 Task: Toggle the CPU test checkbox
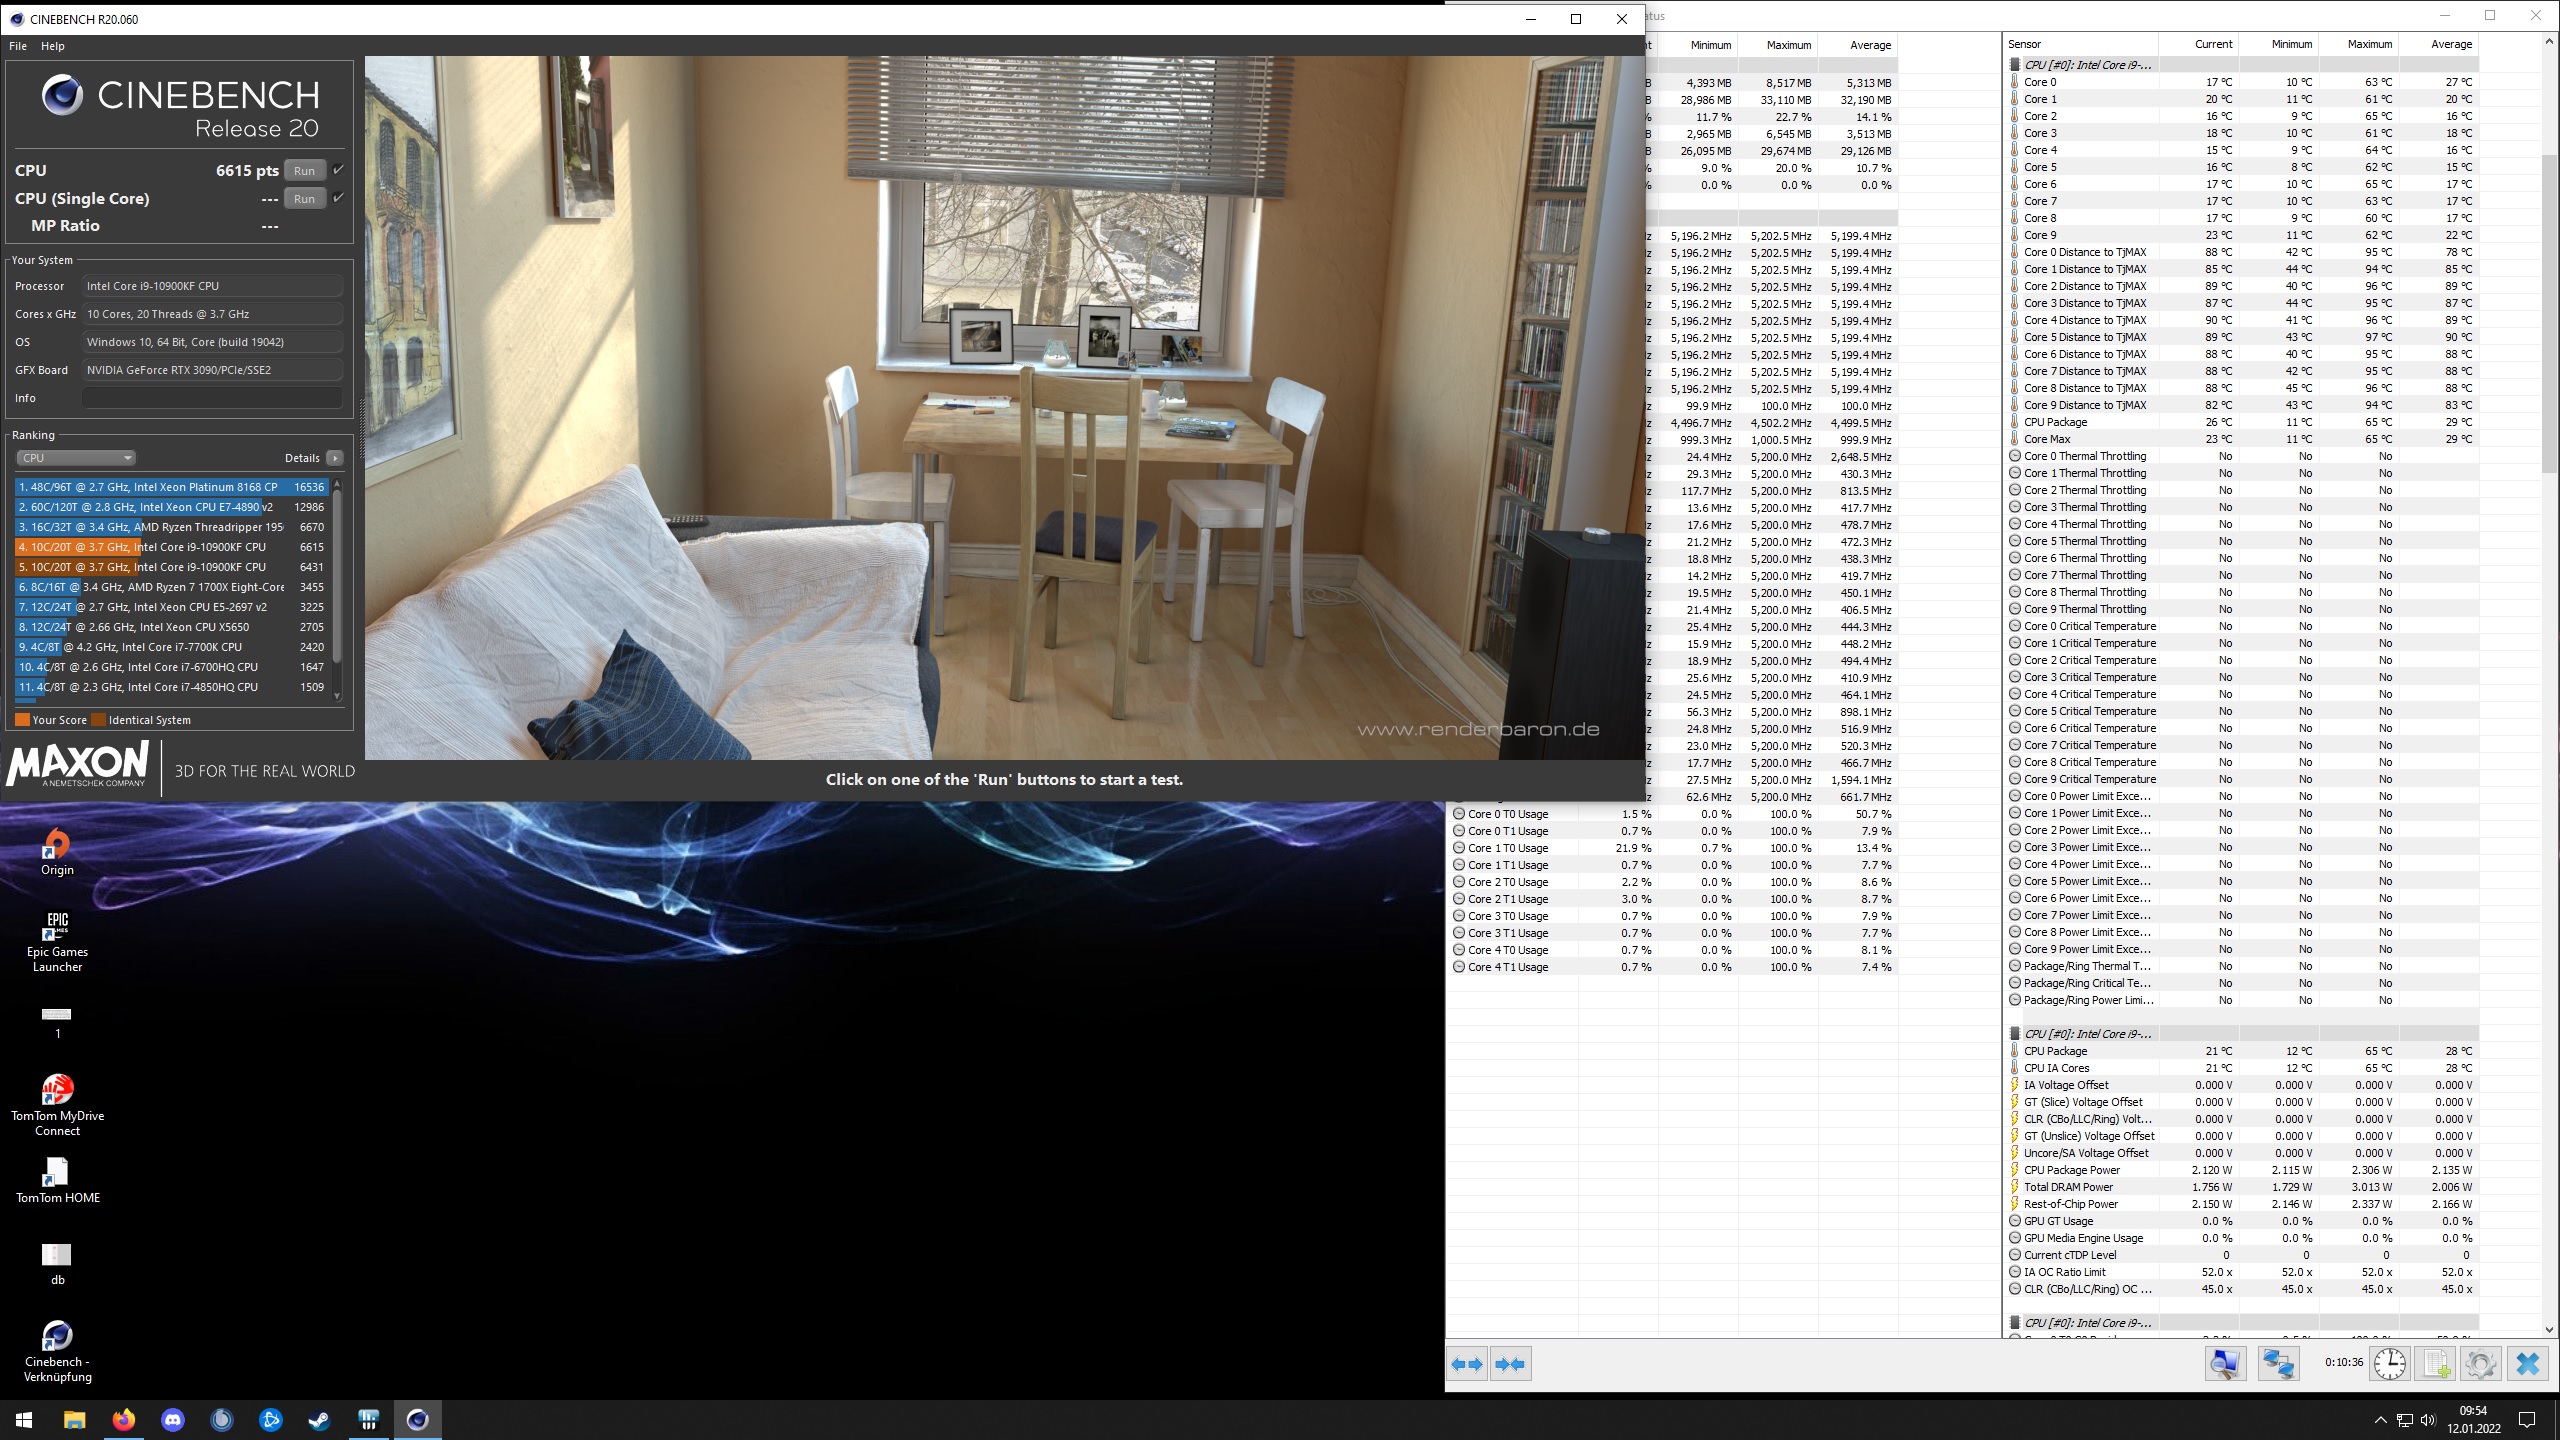[338, 170]
